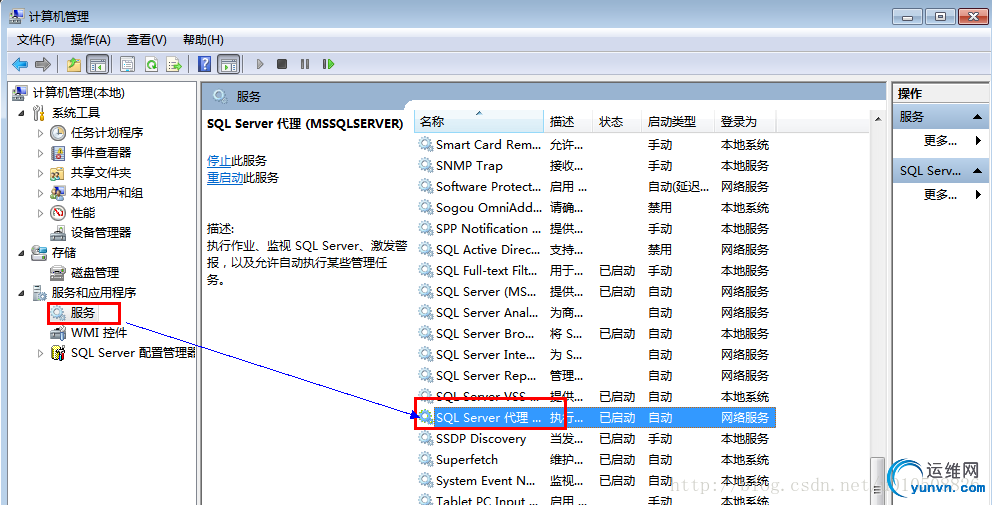
Task: Click the Export List toolbar icon
Action: pos(174,64)
